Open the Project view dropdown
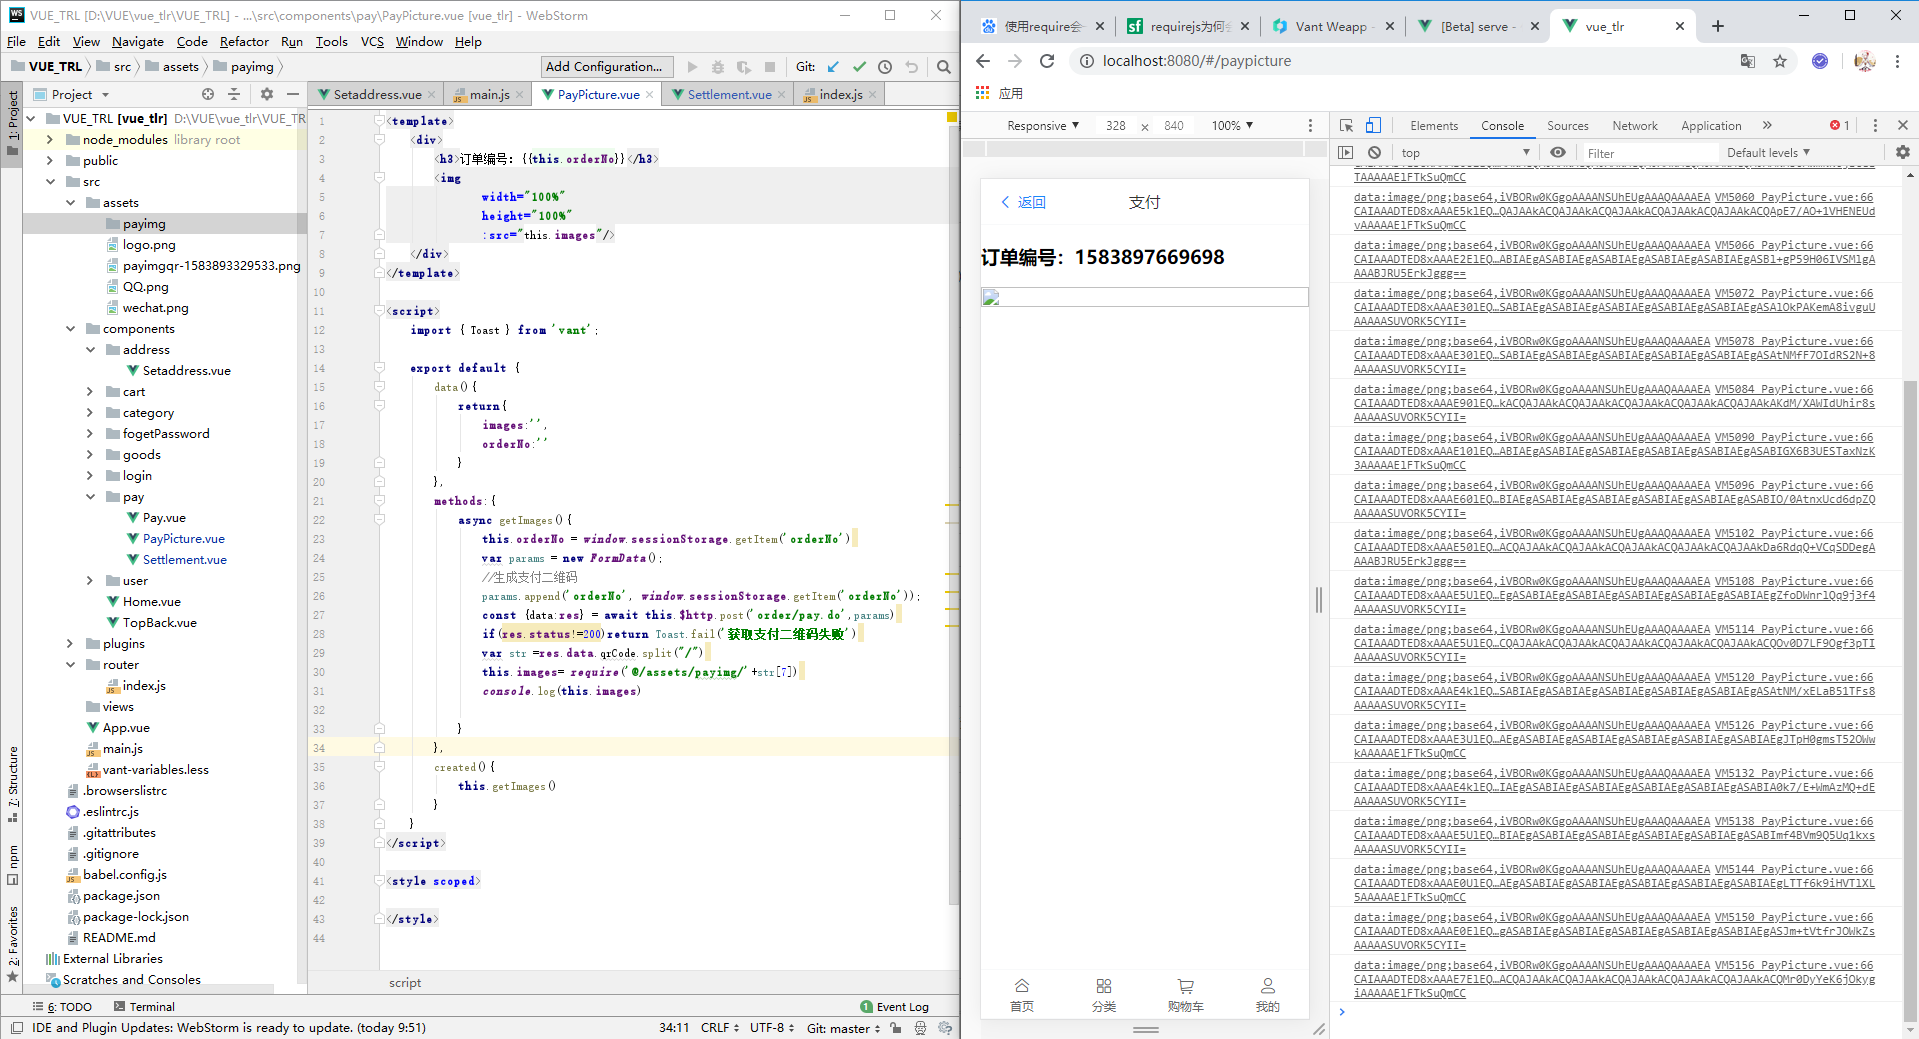1919x1039 pixels. (80, 94)
